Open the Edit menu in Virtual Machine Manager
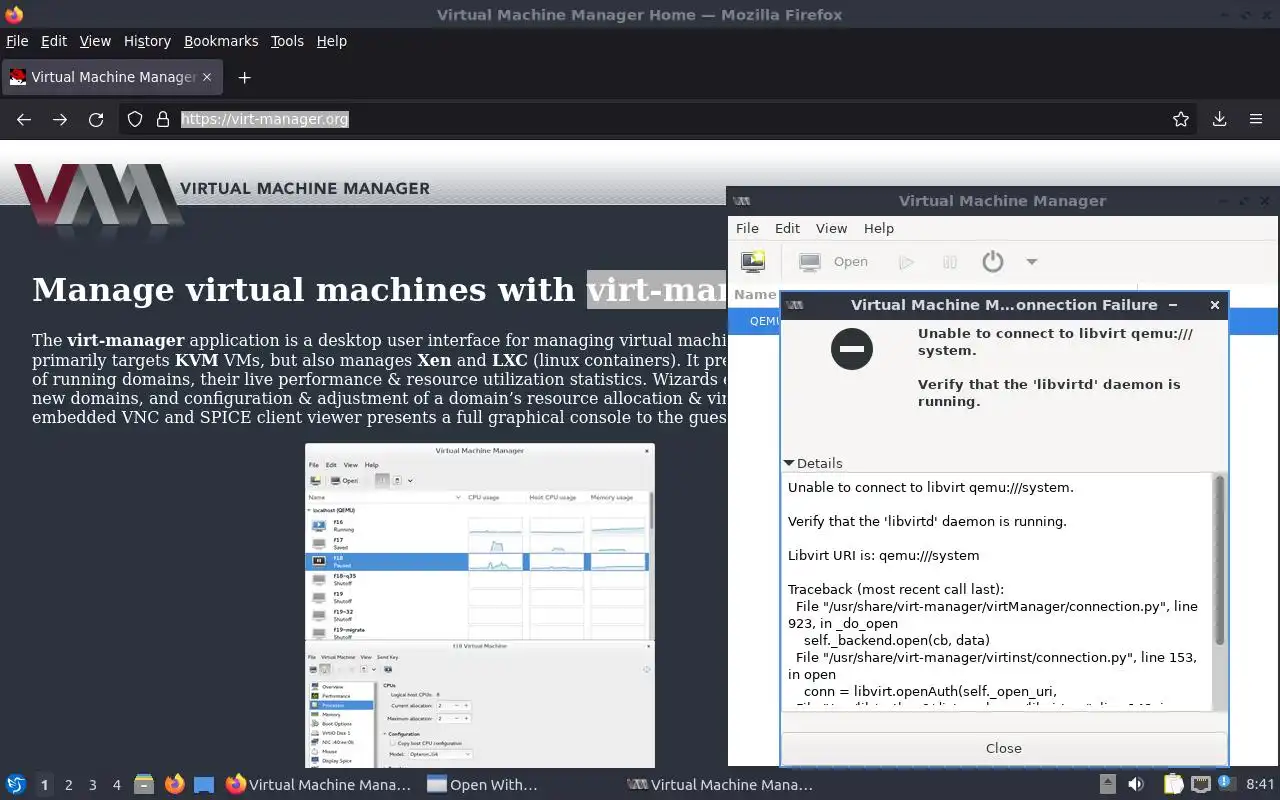The width and height of the screenshot is (1280, 800). [787, 228]
